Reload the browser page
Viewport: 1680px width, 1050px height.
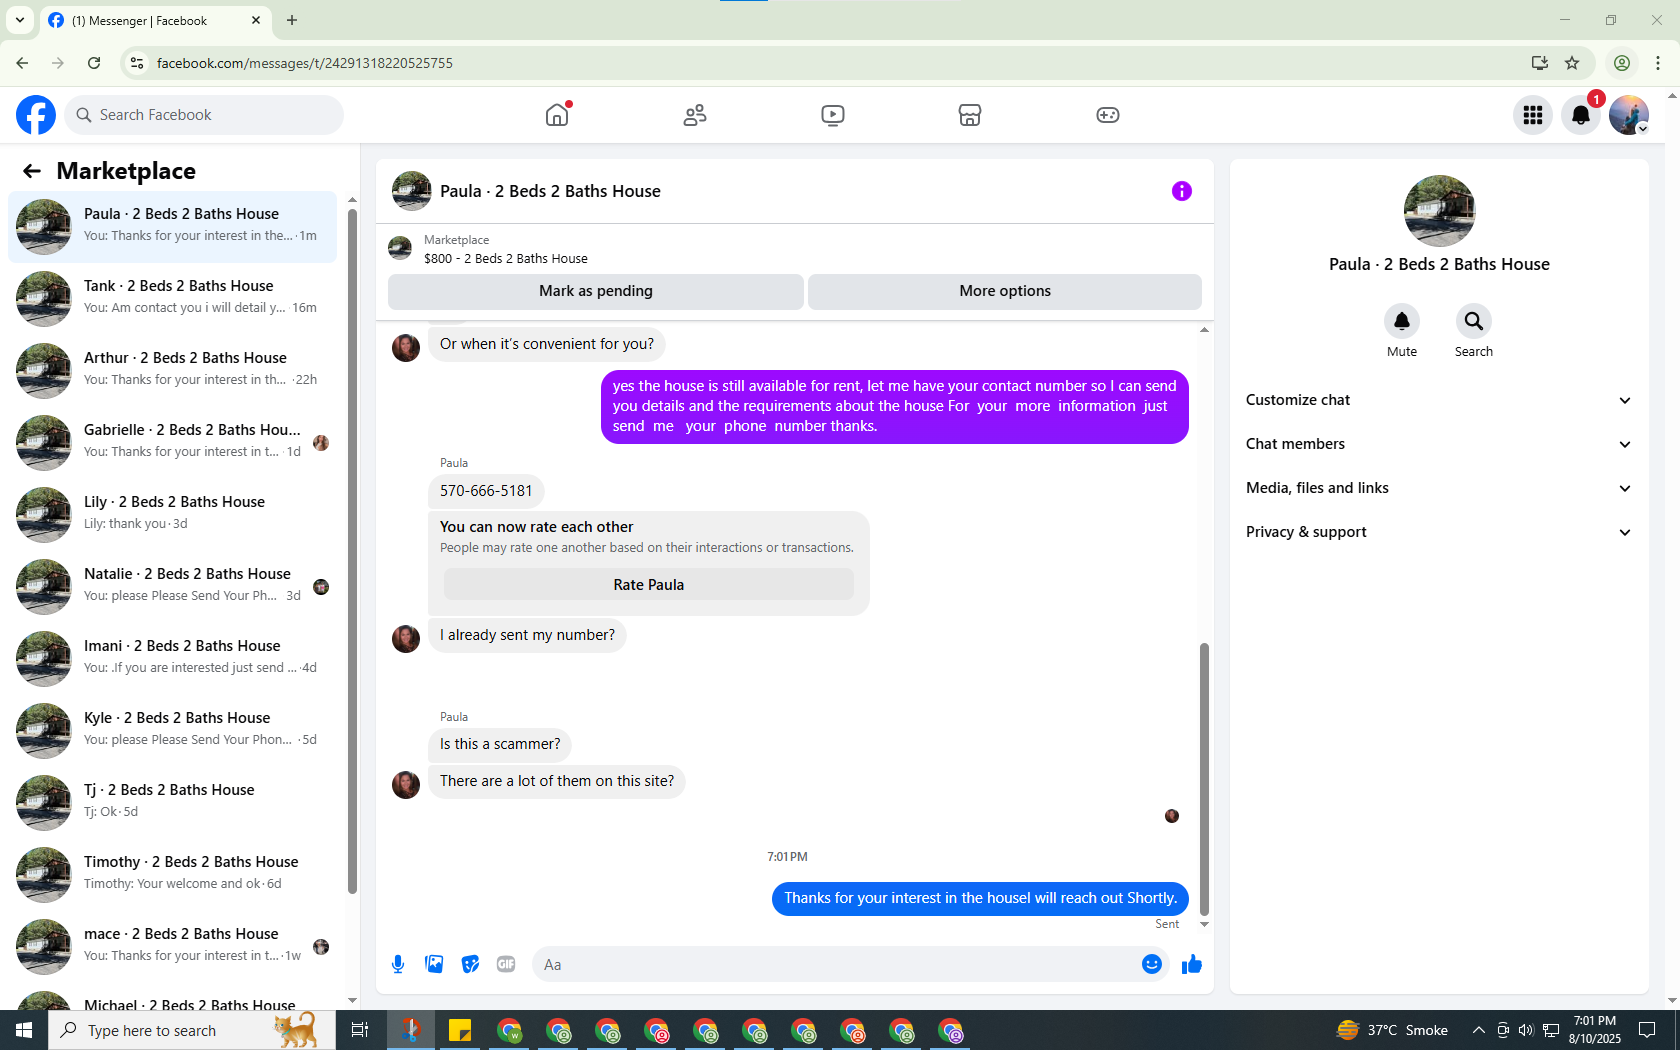(94, 63)
